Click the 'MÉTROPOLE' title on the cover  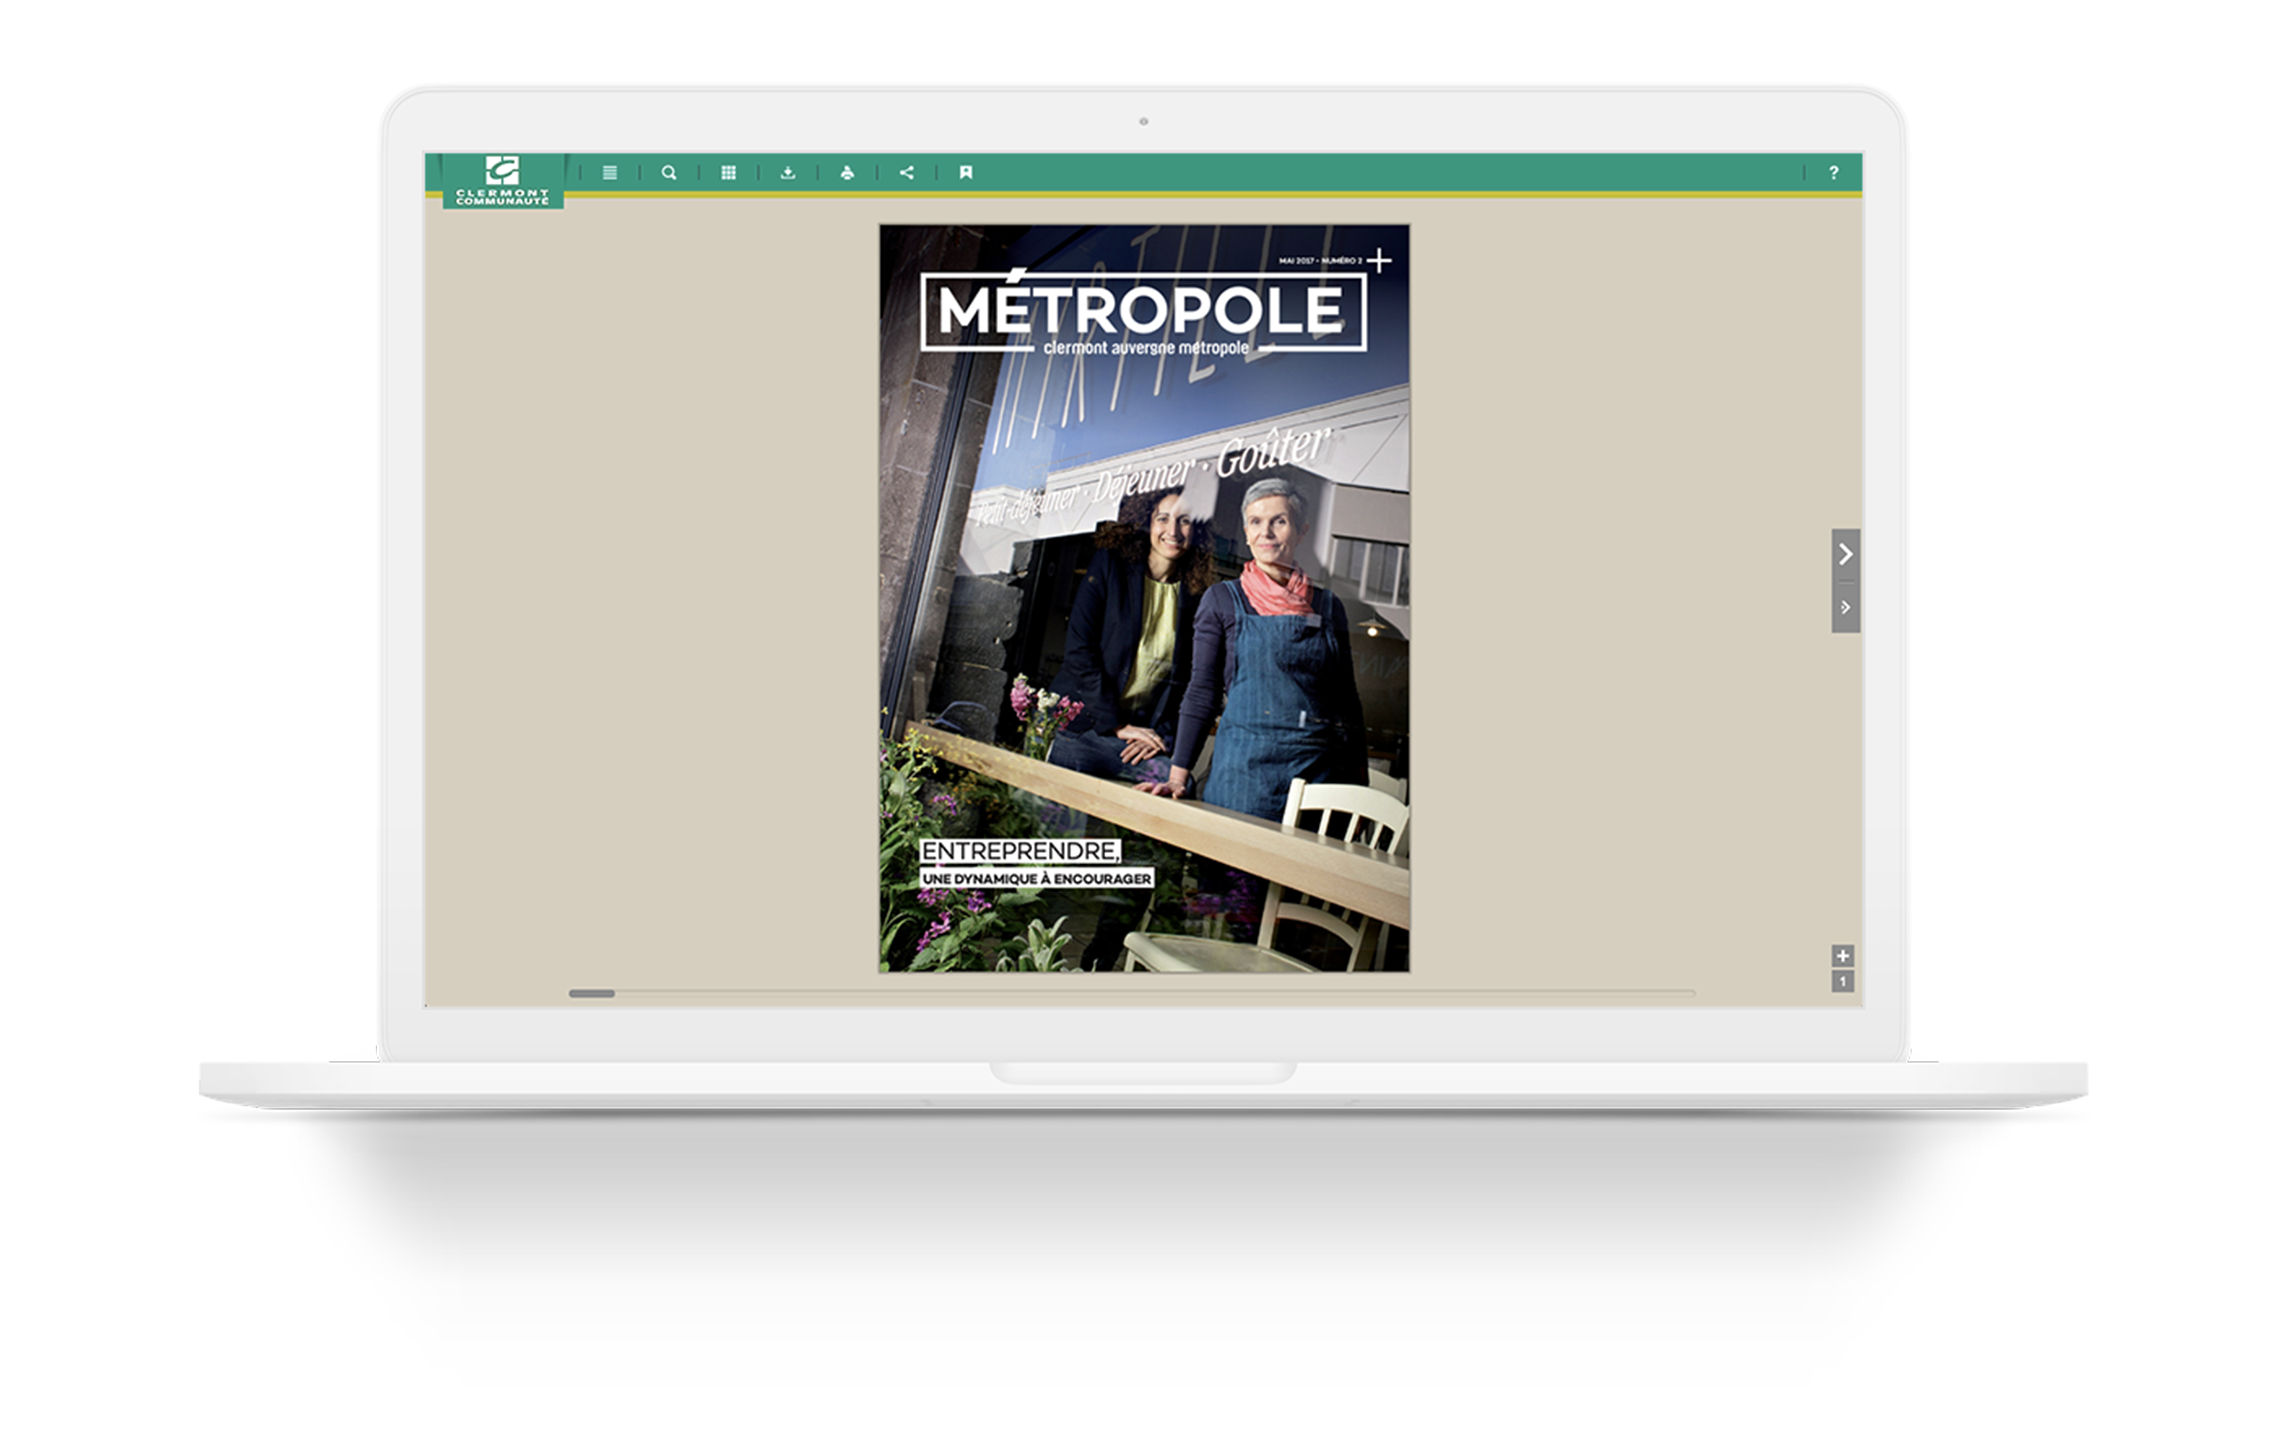(1141, 308)
